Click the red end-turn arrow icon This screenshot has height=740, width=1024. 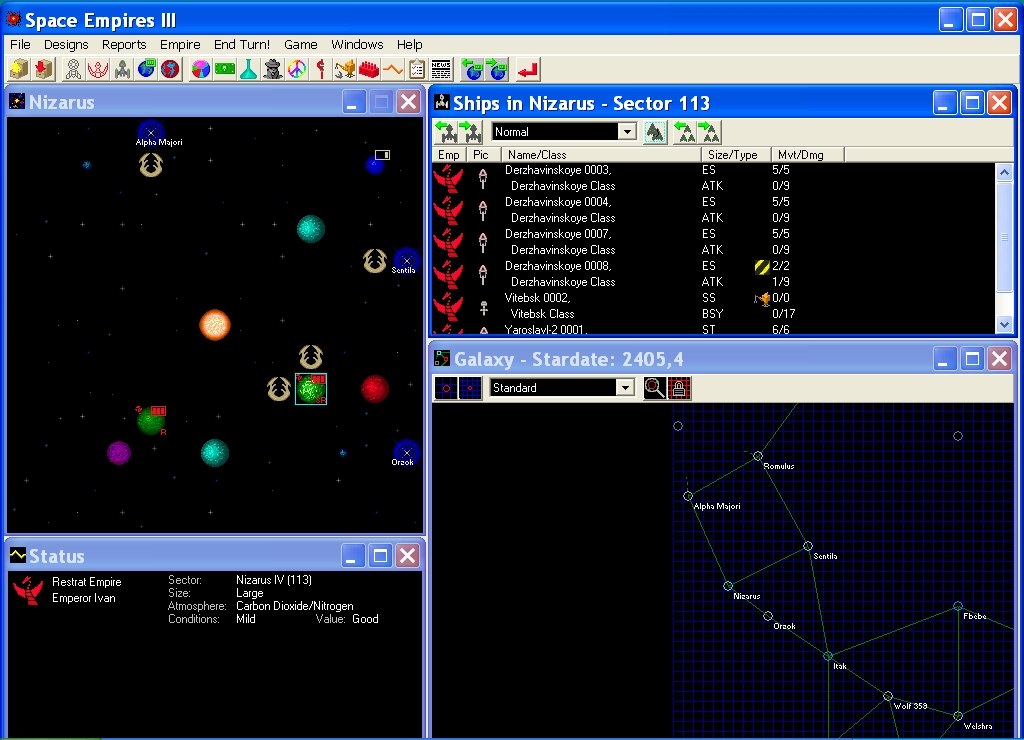tap(529, 69)
